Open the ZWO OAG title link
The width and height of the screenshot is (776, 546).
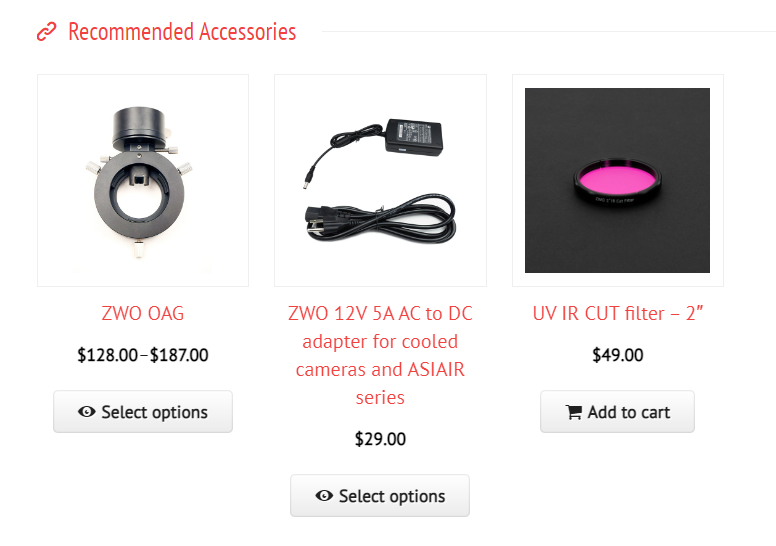click(x=143, y=313)
